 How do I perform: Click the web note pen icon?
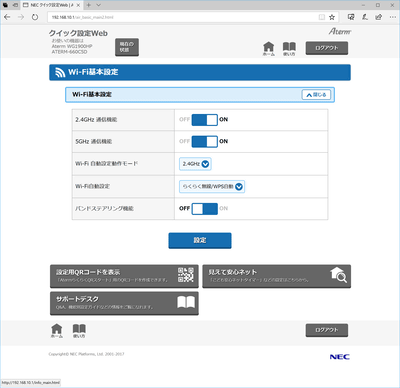pyautogui.click(x=365, y=17)
